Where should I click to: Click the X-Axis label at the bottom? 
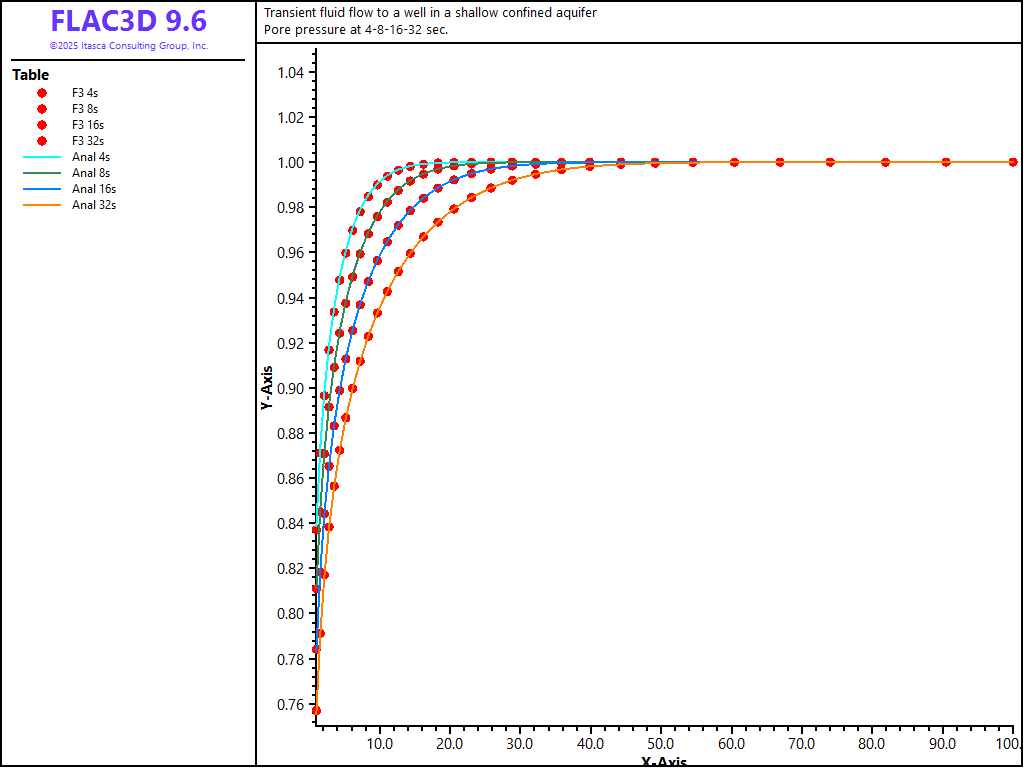[663, 762]
